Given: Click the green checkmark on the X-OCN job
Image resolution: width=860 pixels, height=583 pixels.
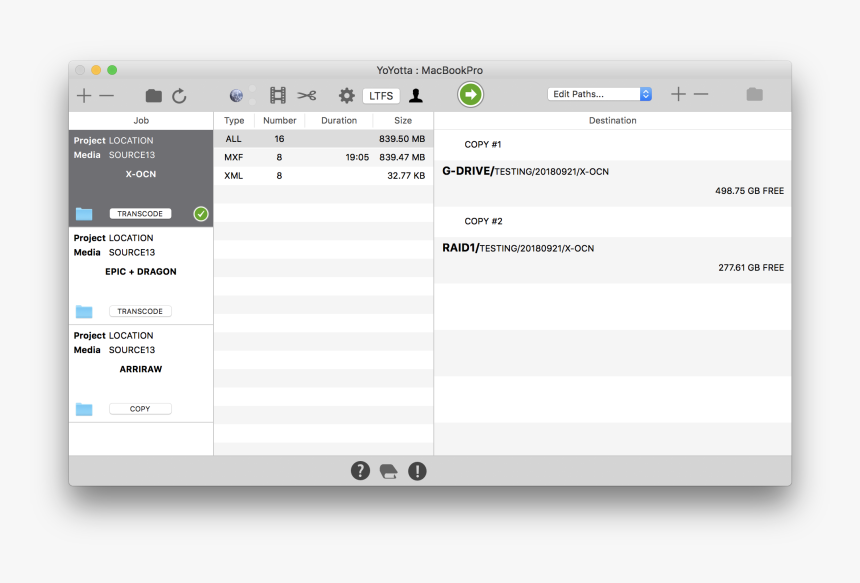Looking at the screenshot, I should point(199,213).
